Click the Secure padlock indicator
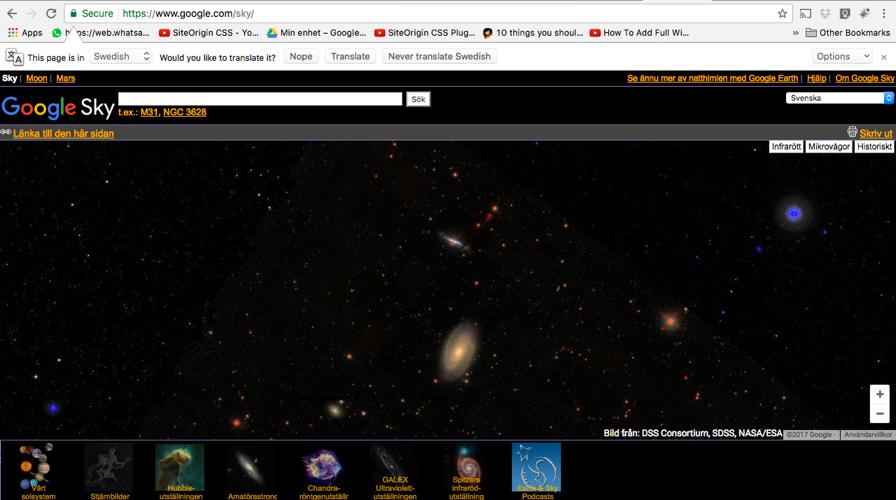 [91, 13]
